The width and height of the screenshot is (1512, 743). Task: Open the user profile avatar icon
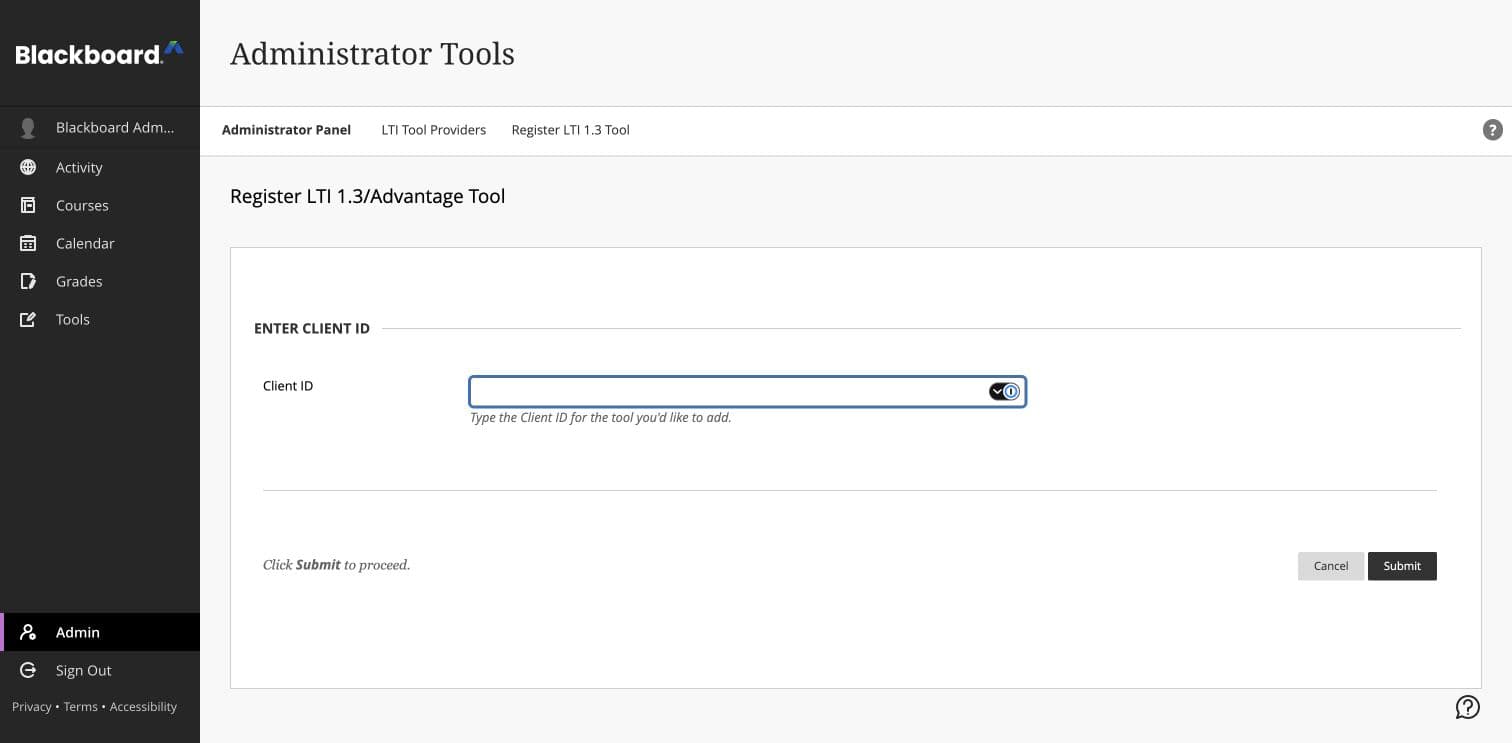[28, 128]
